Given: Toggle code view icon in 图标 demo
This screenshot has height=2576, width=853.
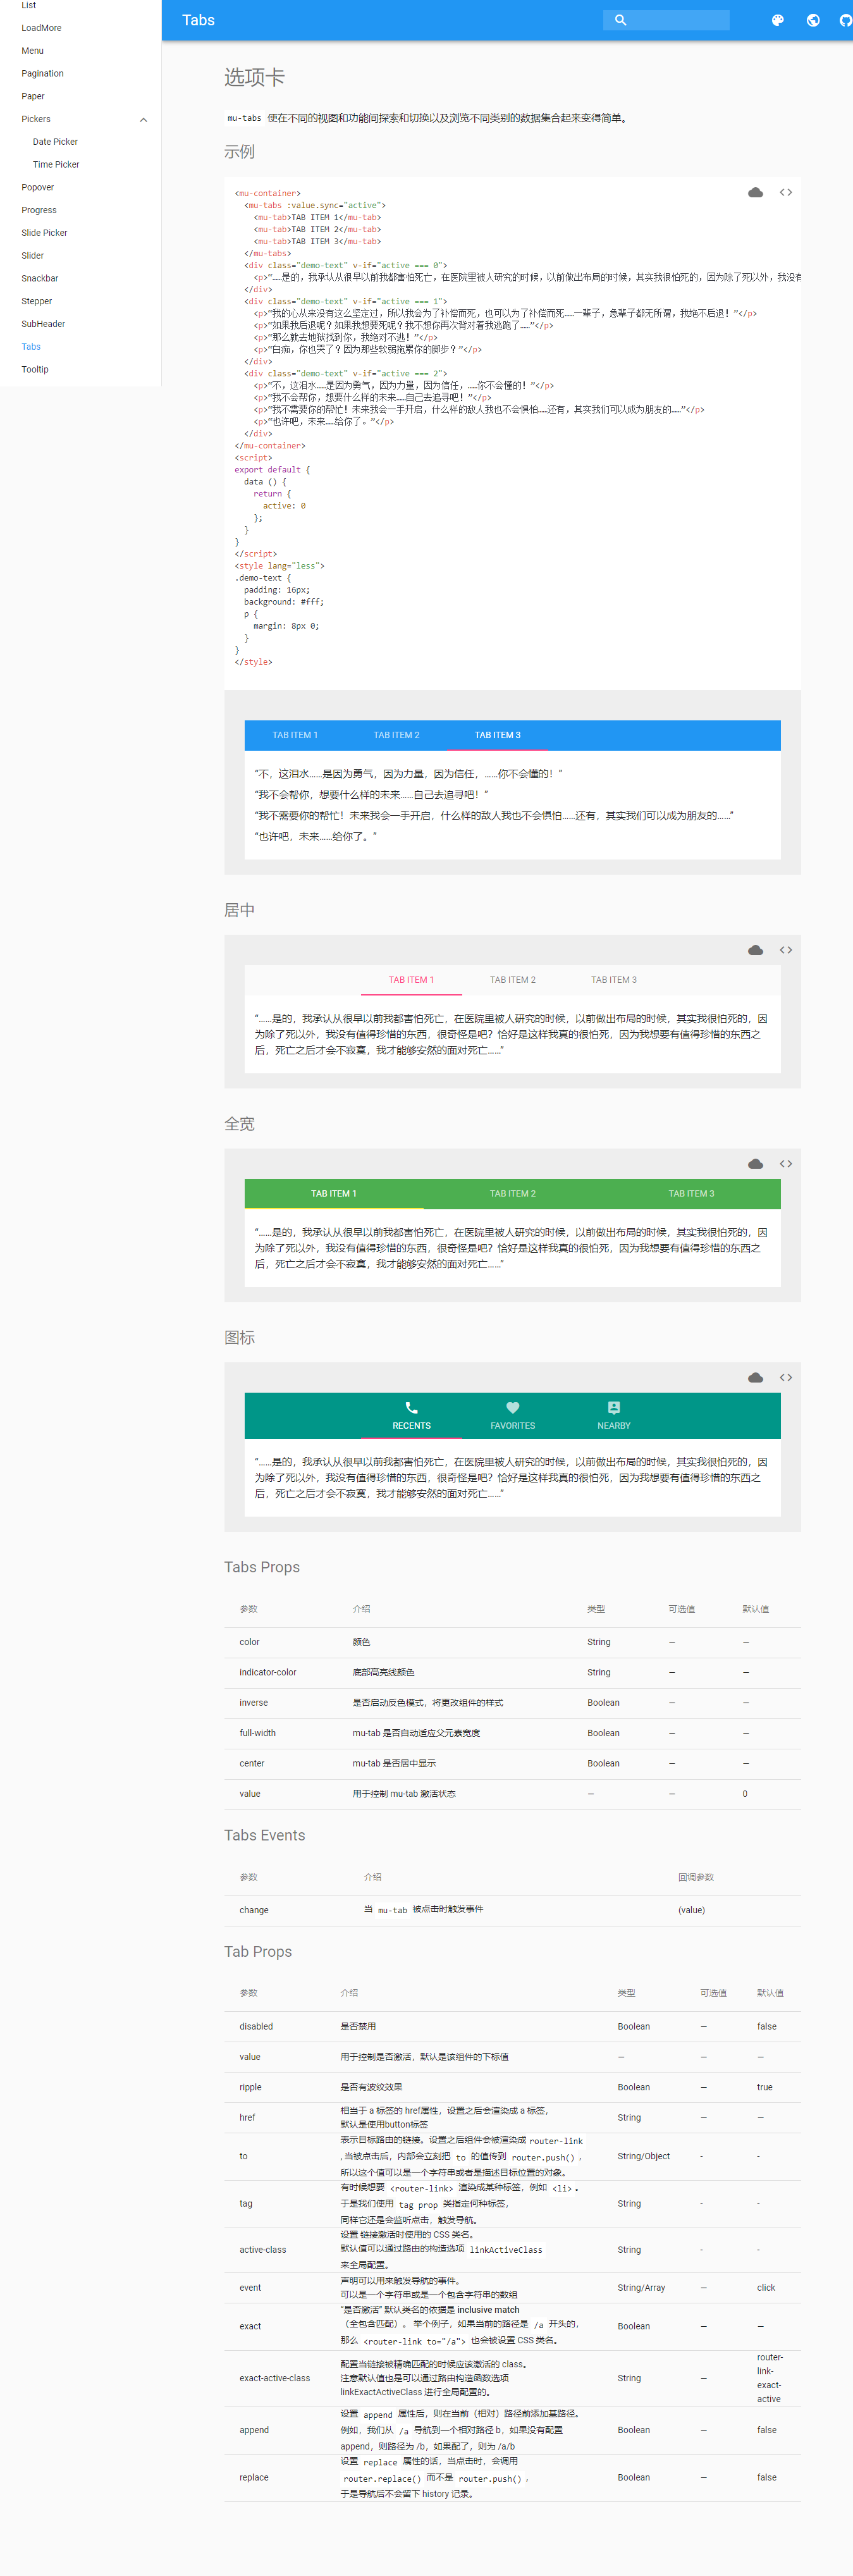Looking at the screenshot, I should (x=786, y=1378).
